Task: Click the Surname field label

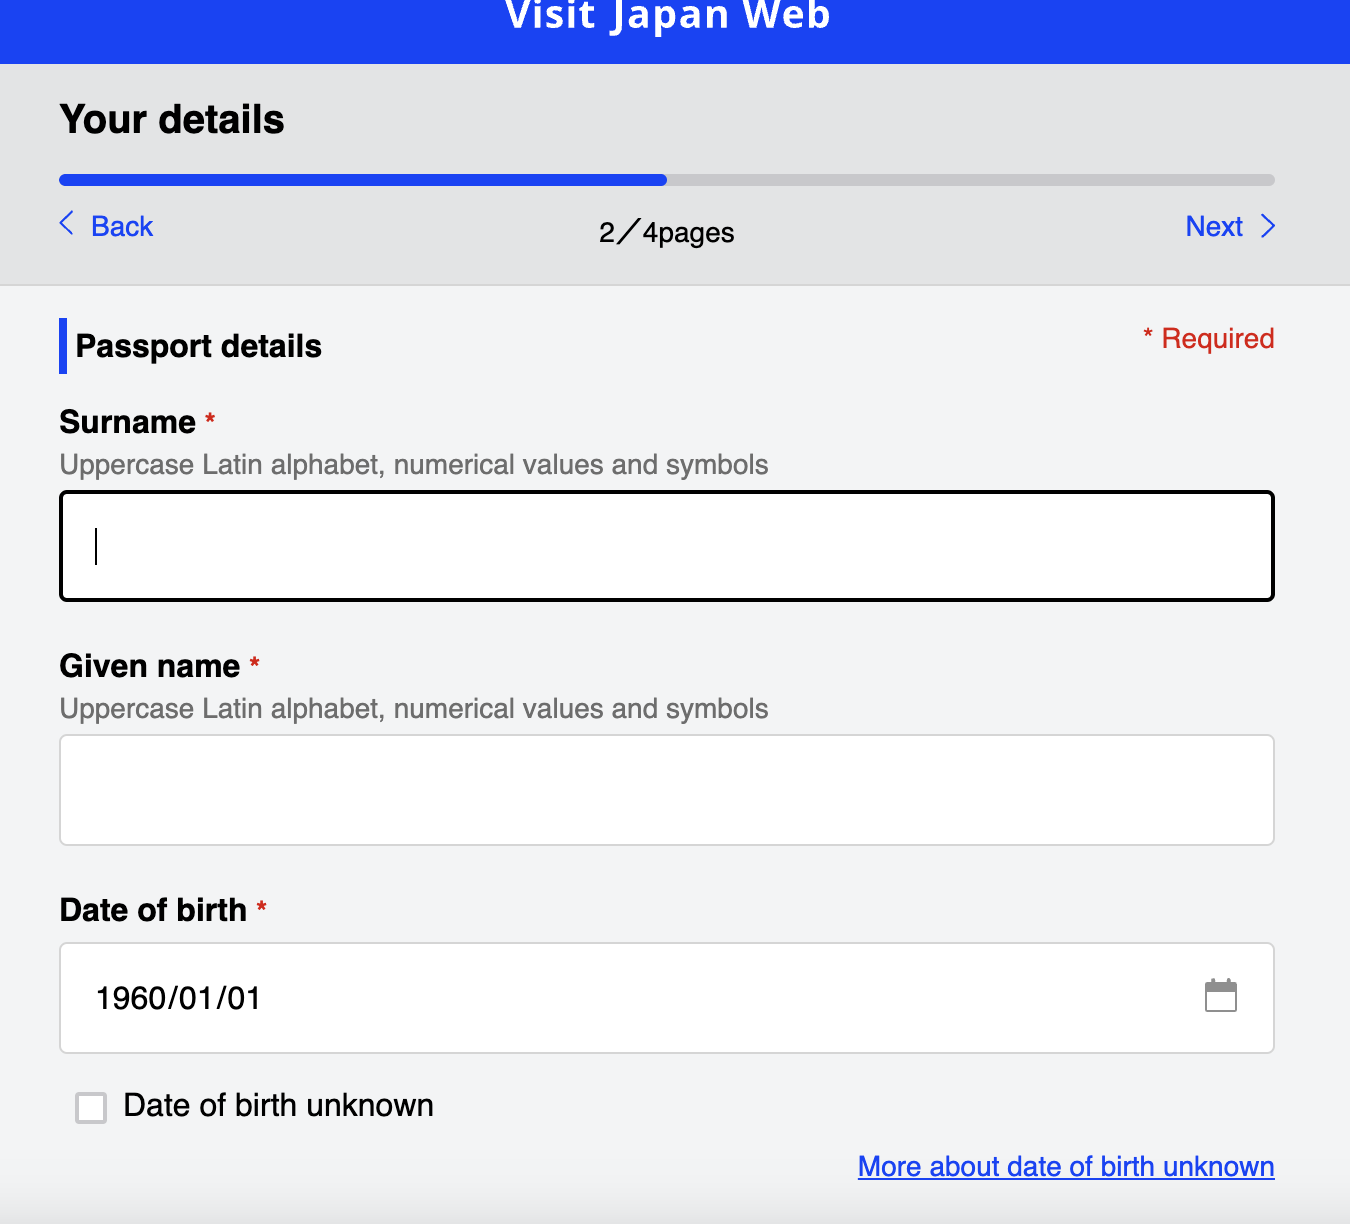Action: [x=127, y=422]
